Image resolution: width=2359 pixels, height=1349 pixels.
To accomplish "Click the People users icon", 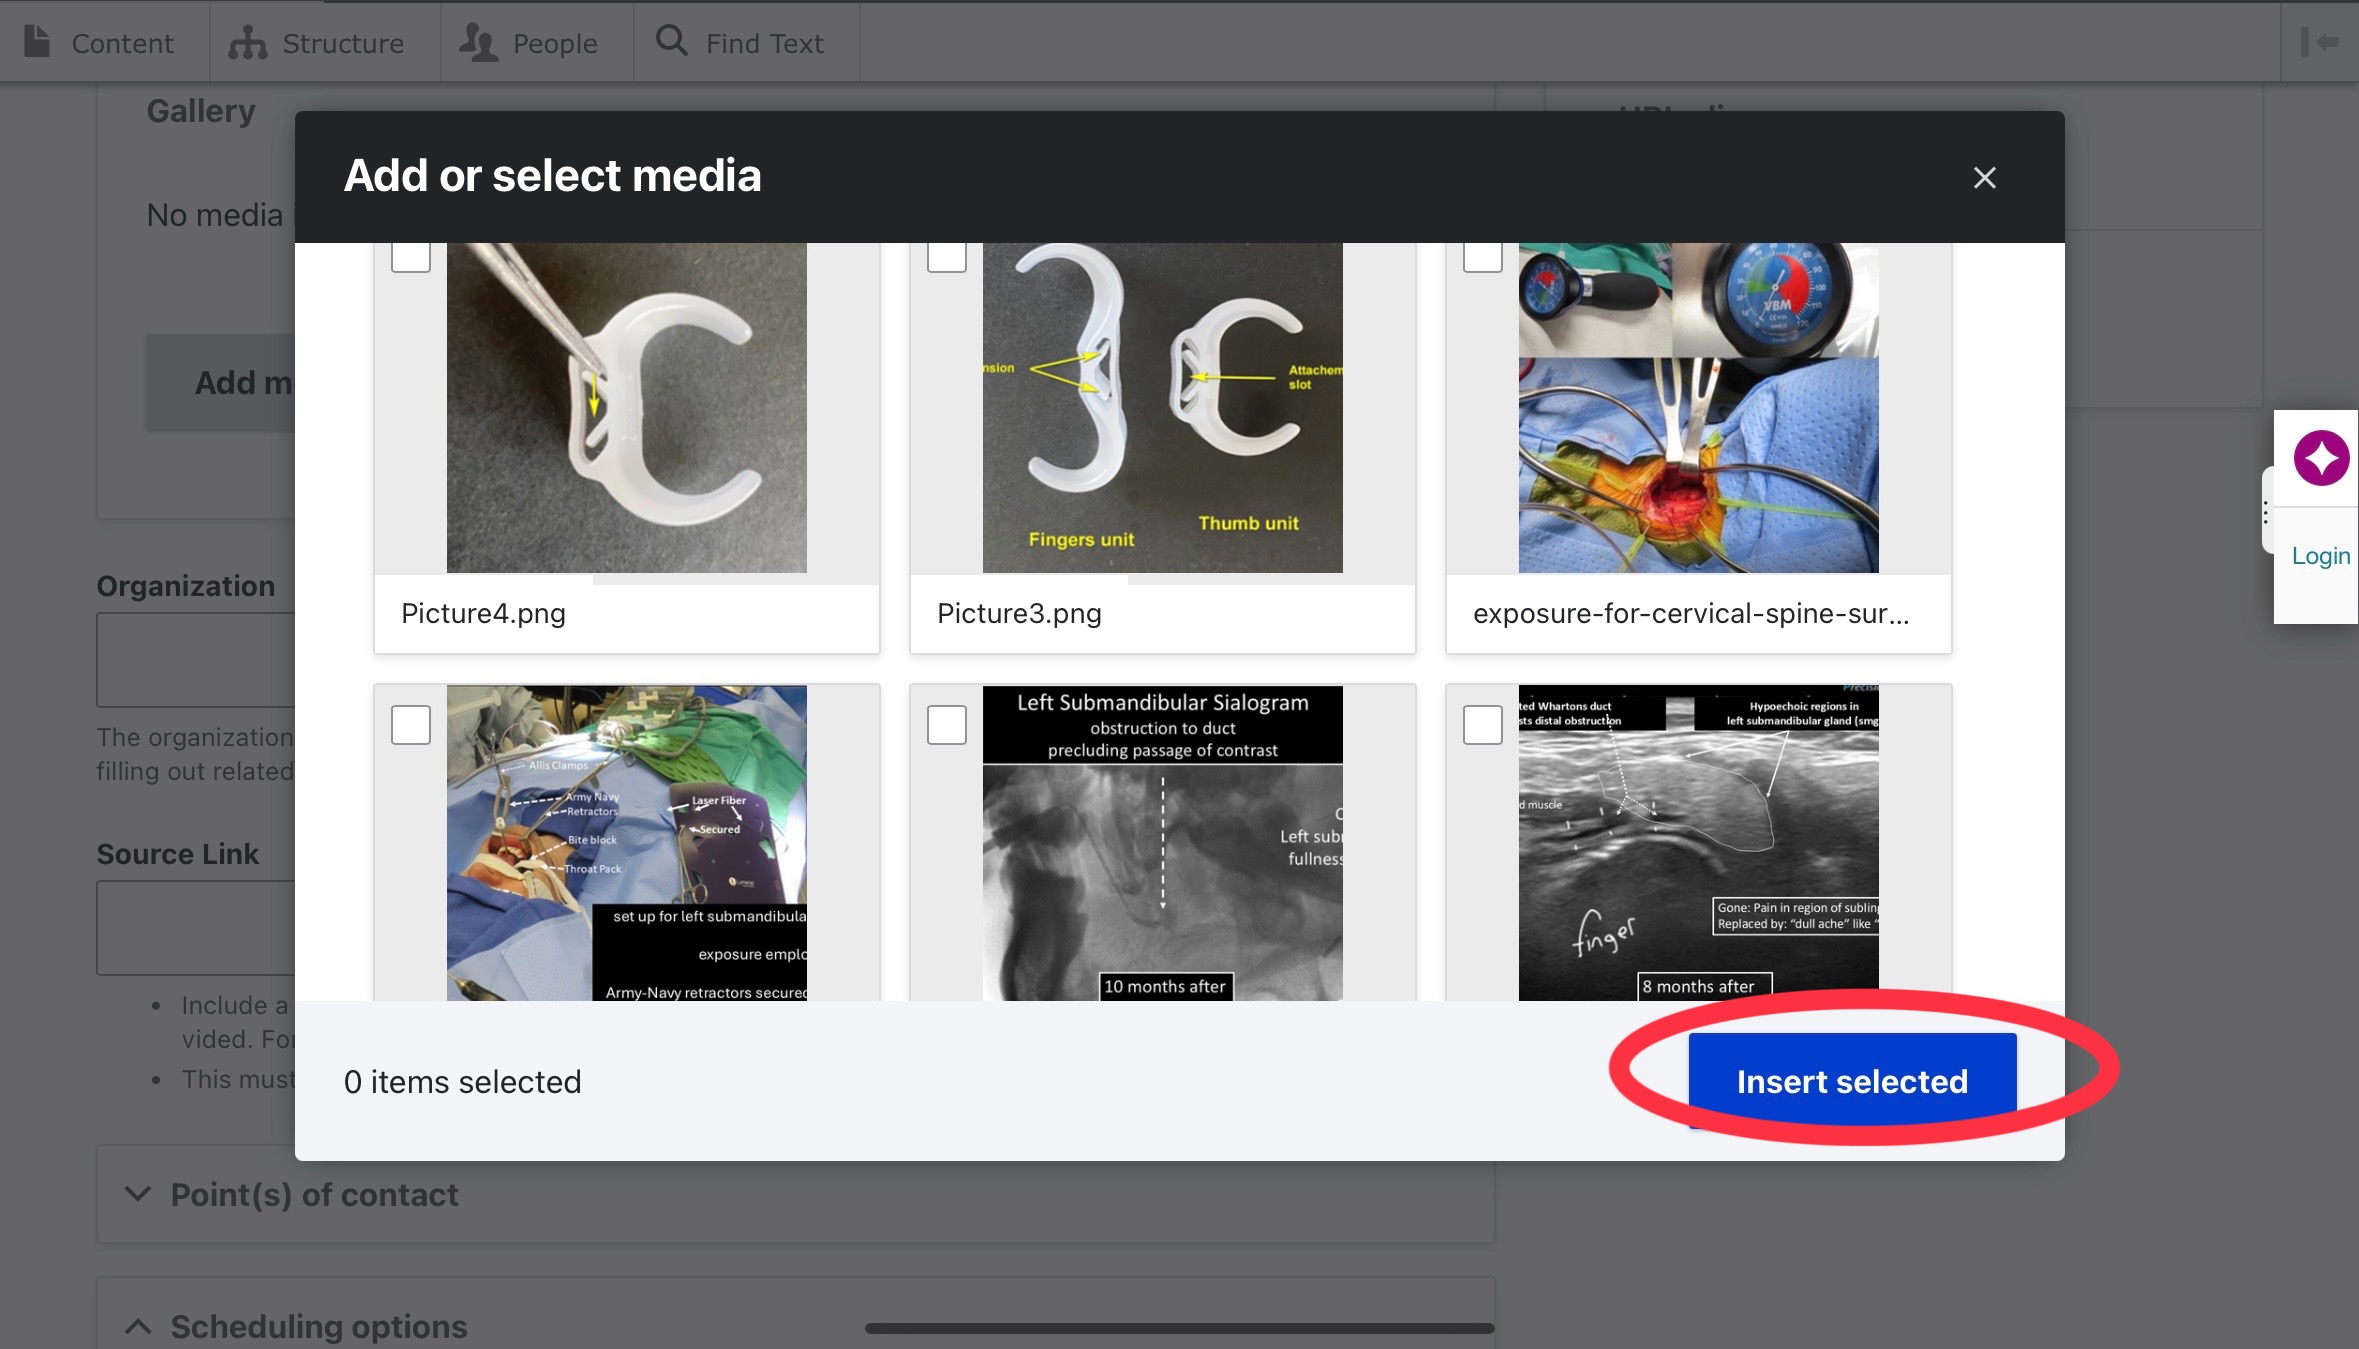I will click(x=478, y=43).
